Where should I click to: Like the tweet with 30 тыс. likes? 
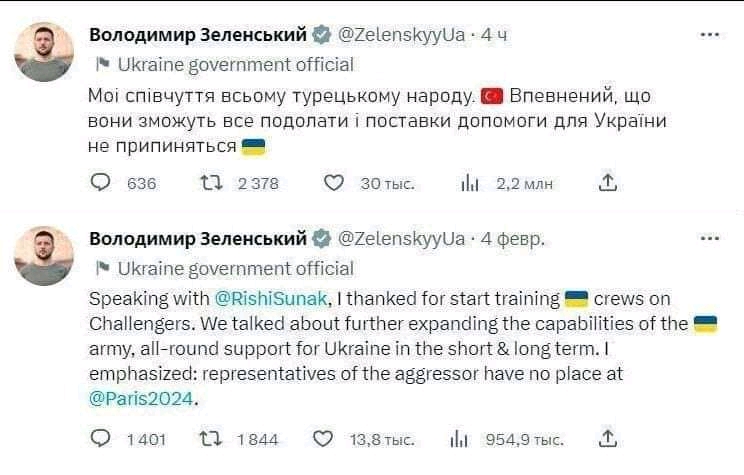[334, 183]
